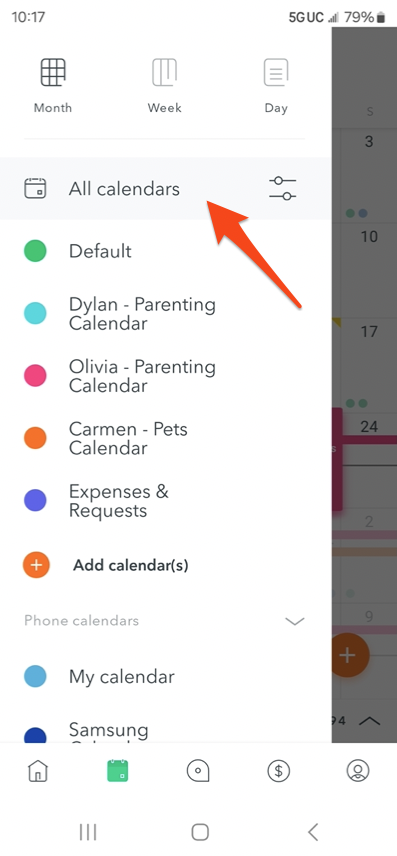The width and height of the screenshot is (397, 856).
Task: Open Home tab in bottom navigation
Action: click(38, 771)
